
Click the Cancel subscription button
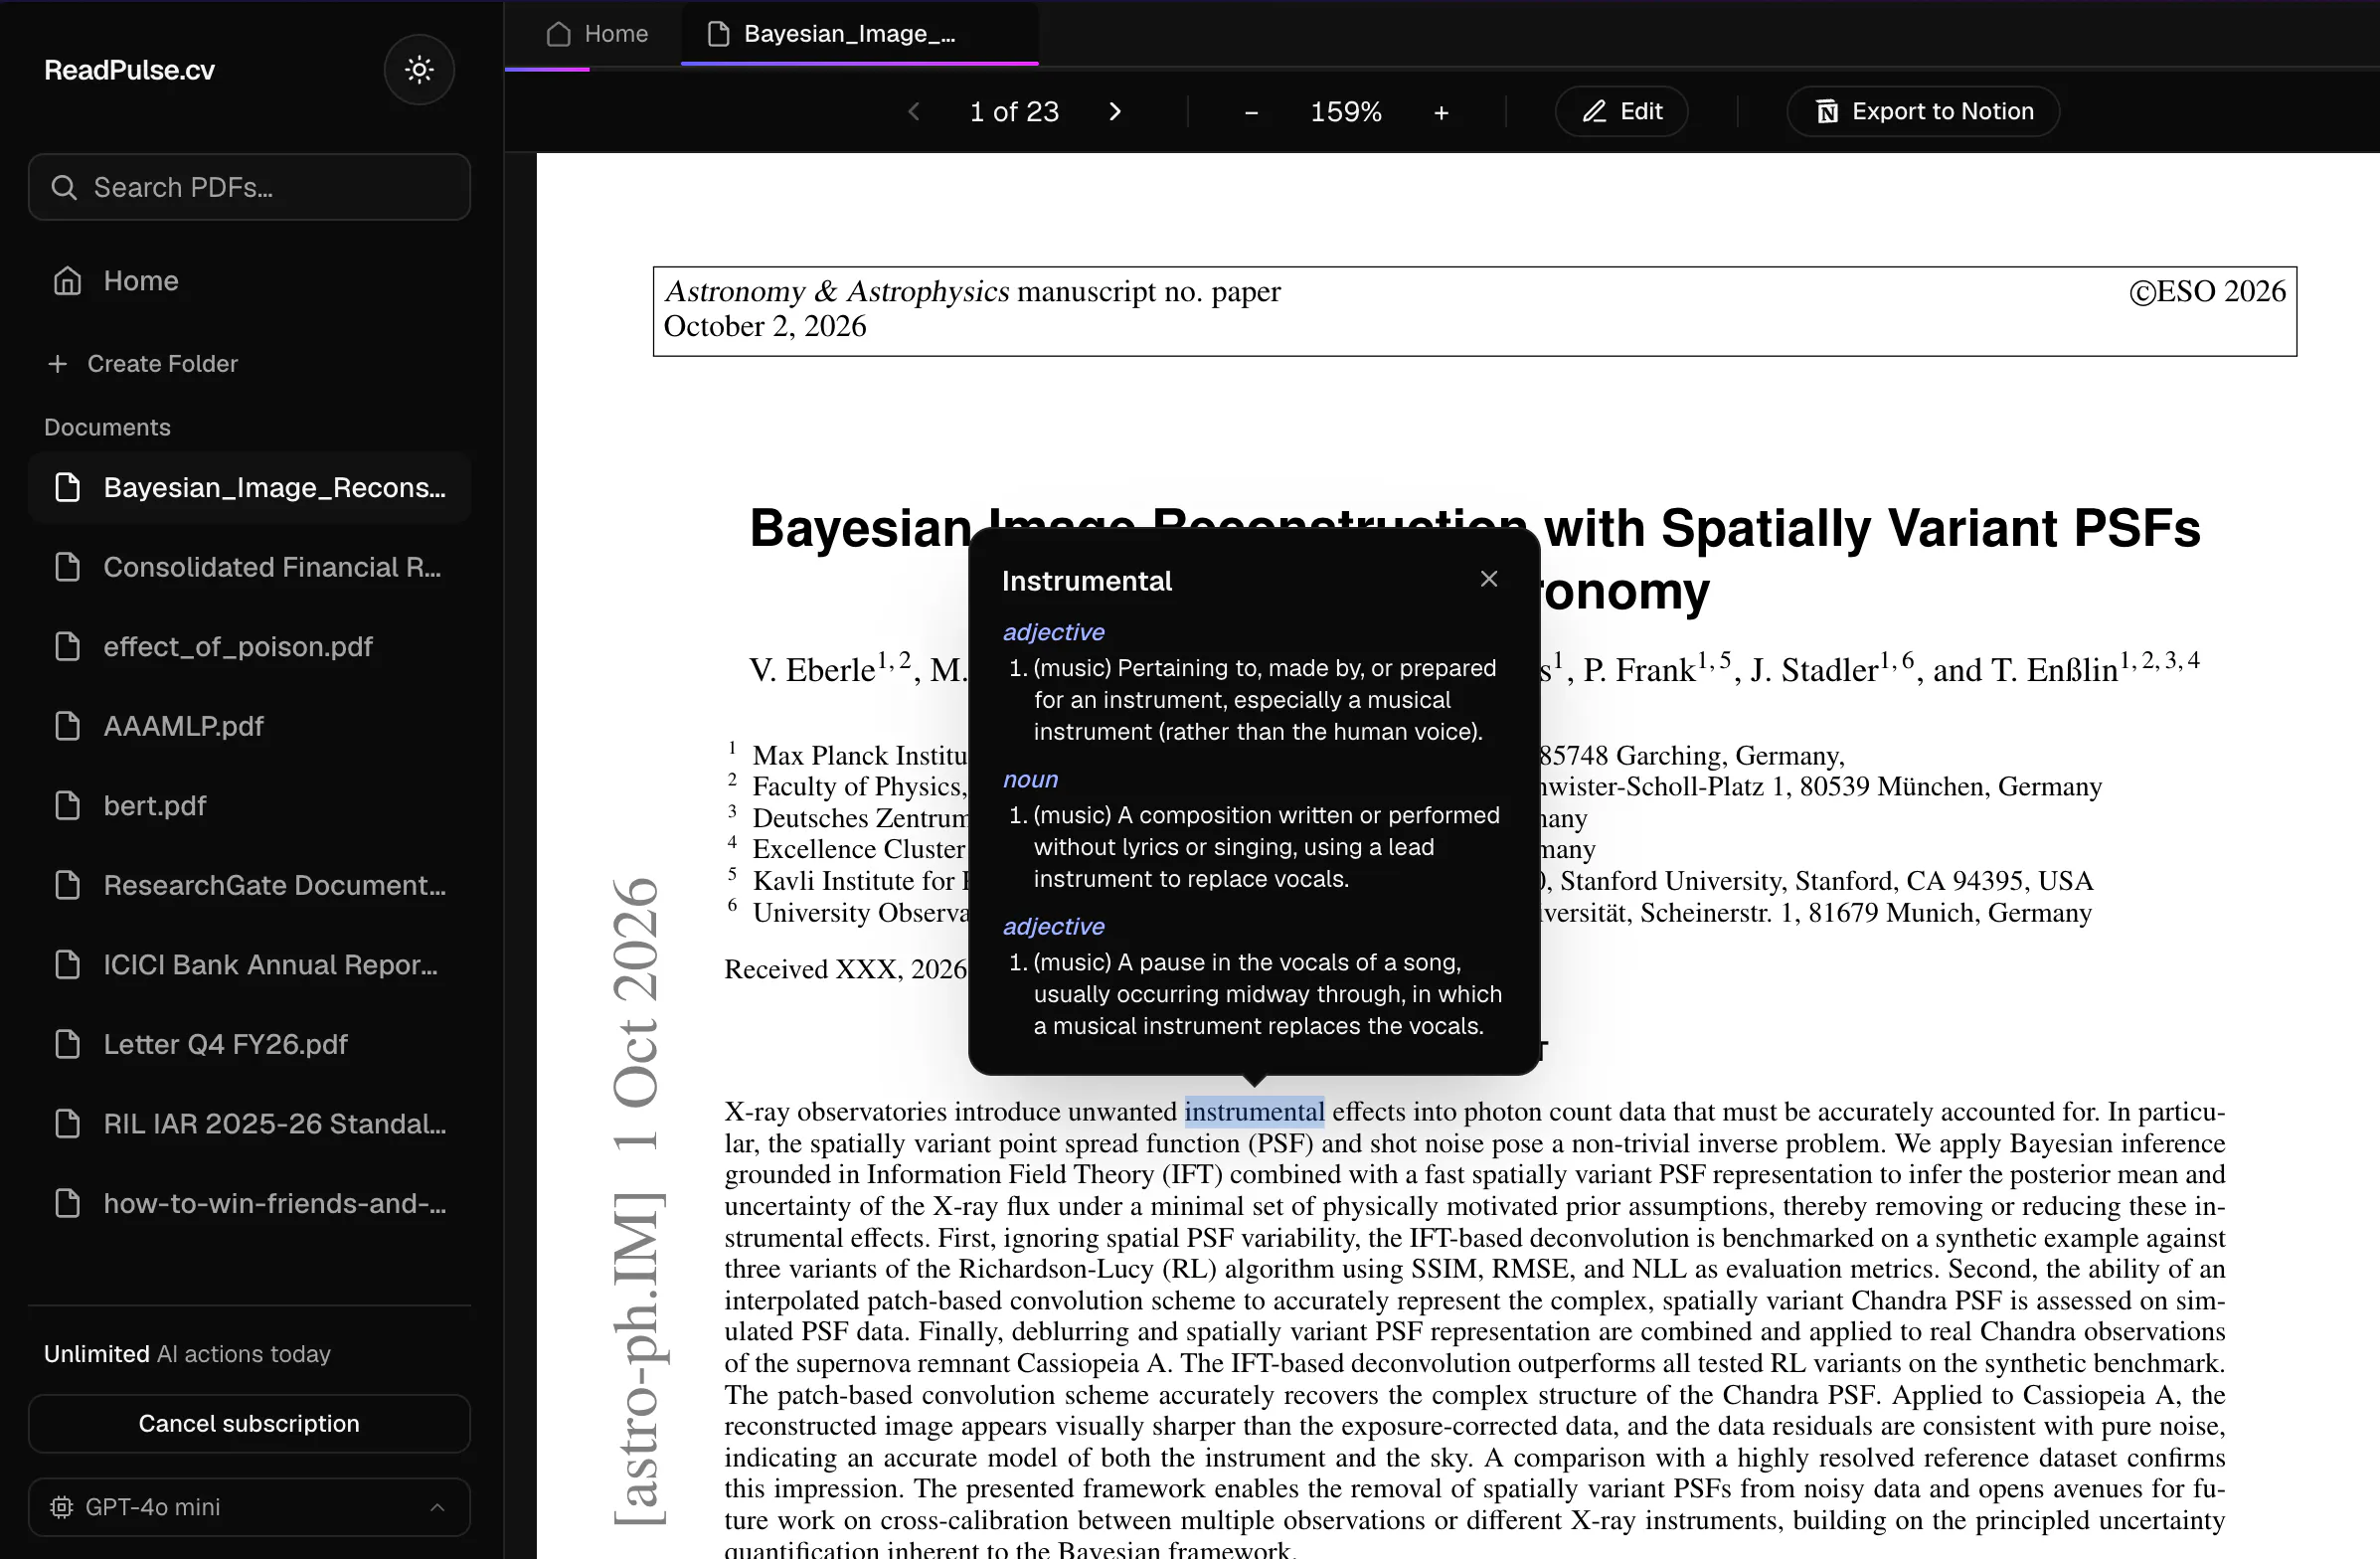point(249,1424)
